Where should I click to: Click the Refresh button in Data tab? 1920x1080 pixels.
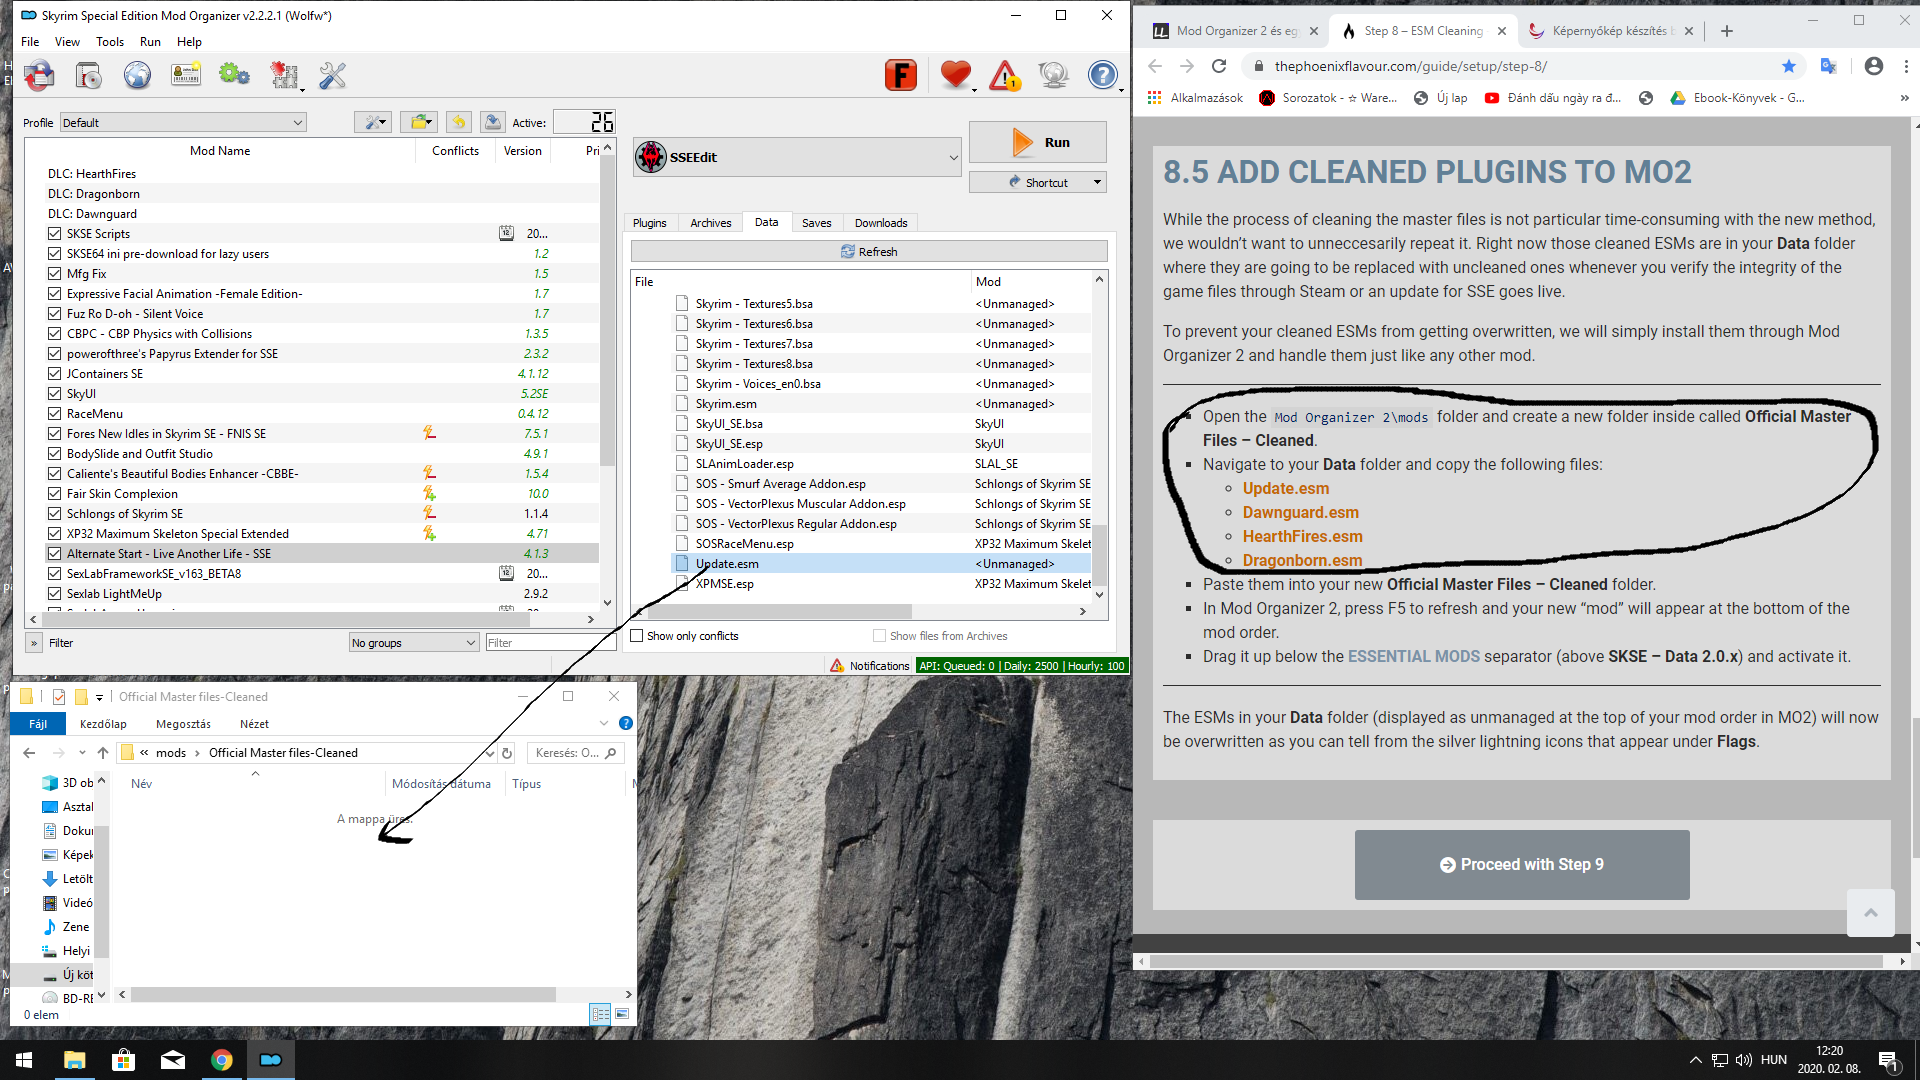(869, 252)
